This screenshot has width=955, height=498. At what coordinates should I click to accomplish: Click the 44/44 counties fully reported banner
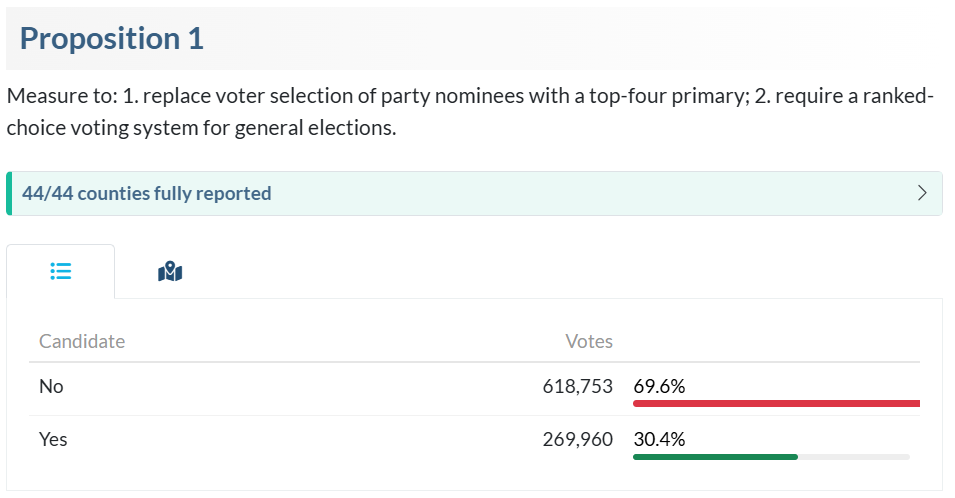[x=474, y=194]
